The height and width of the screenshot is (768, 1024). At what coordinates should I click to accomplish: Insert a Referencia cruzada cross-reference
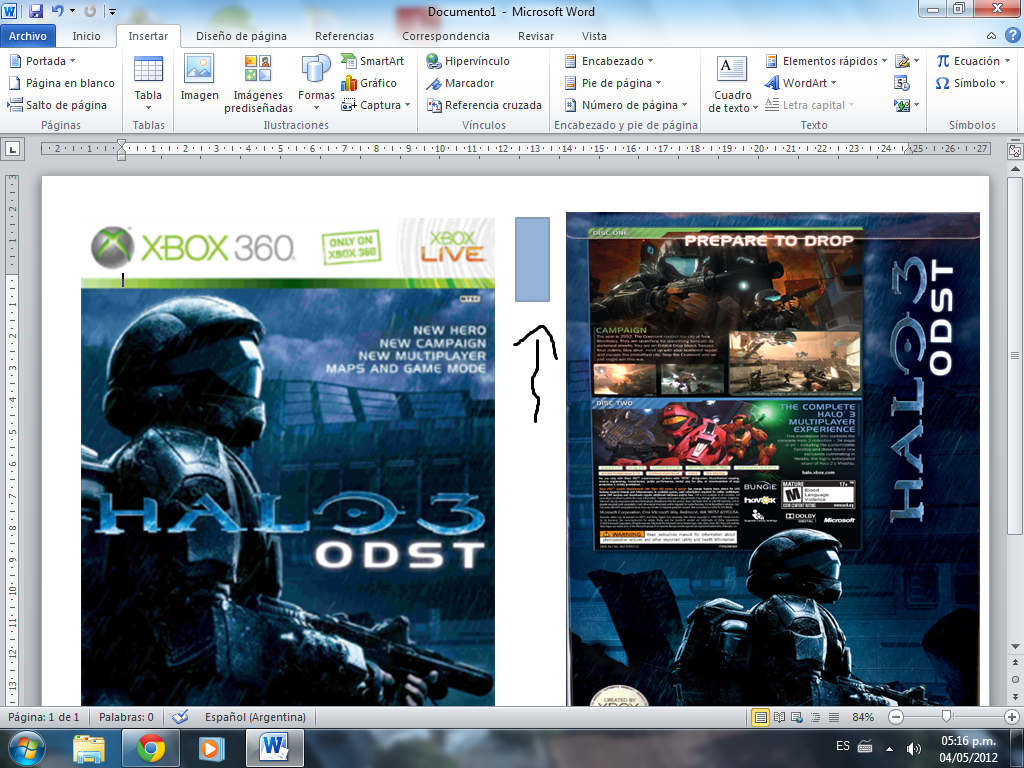click(484, 105)
